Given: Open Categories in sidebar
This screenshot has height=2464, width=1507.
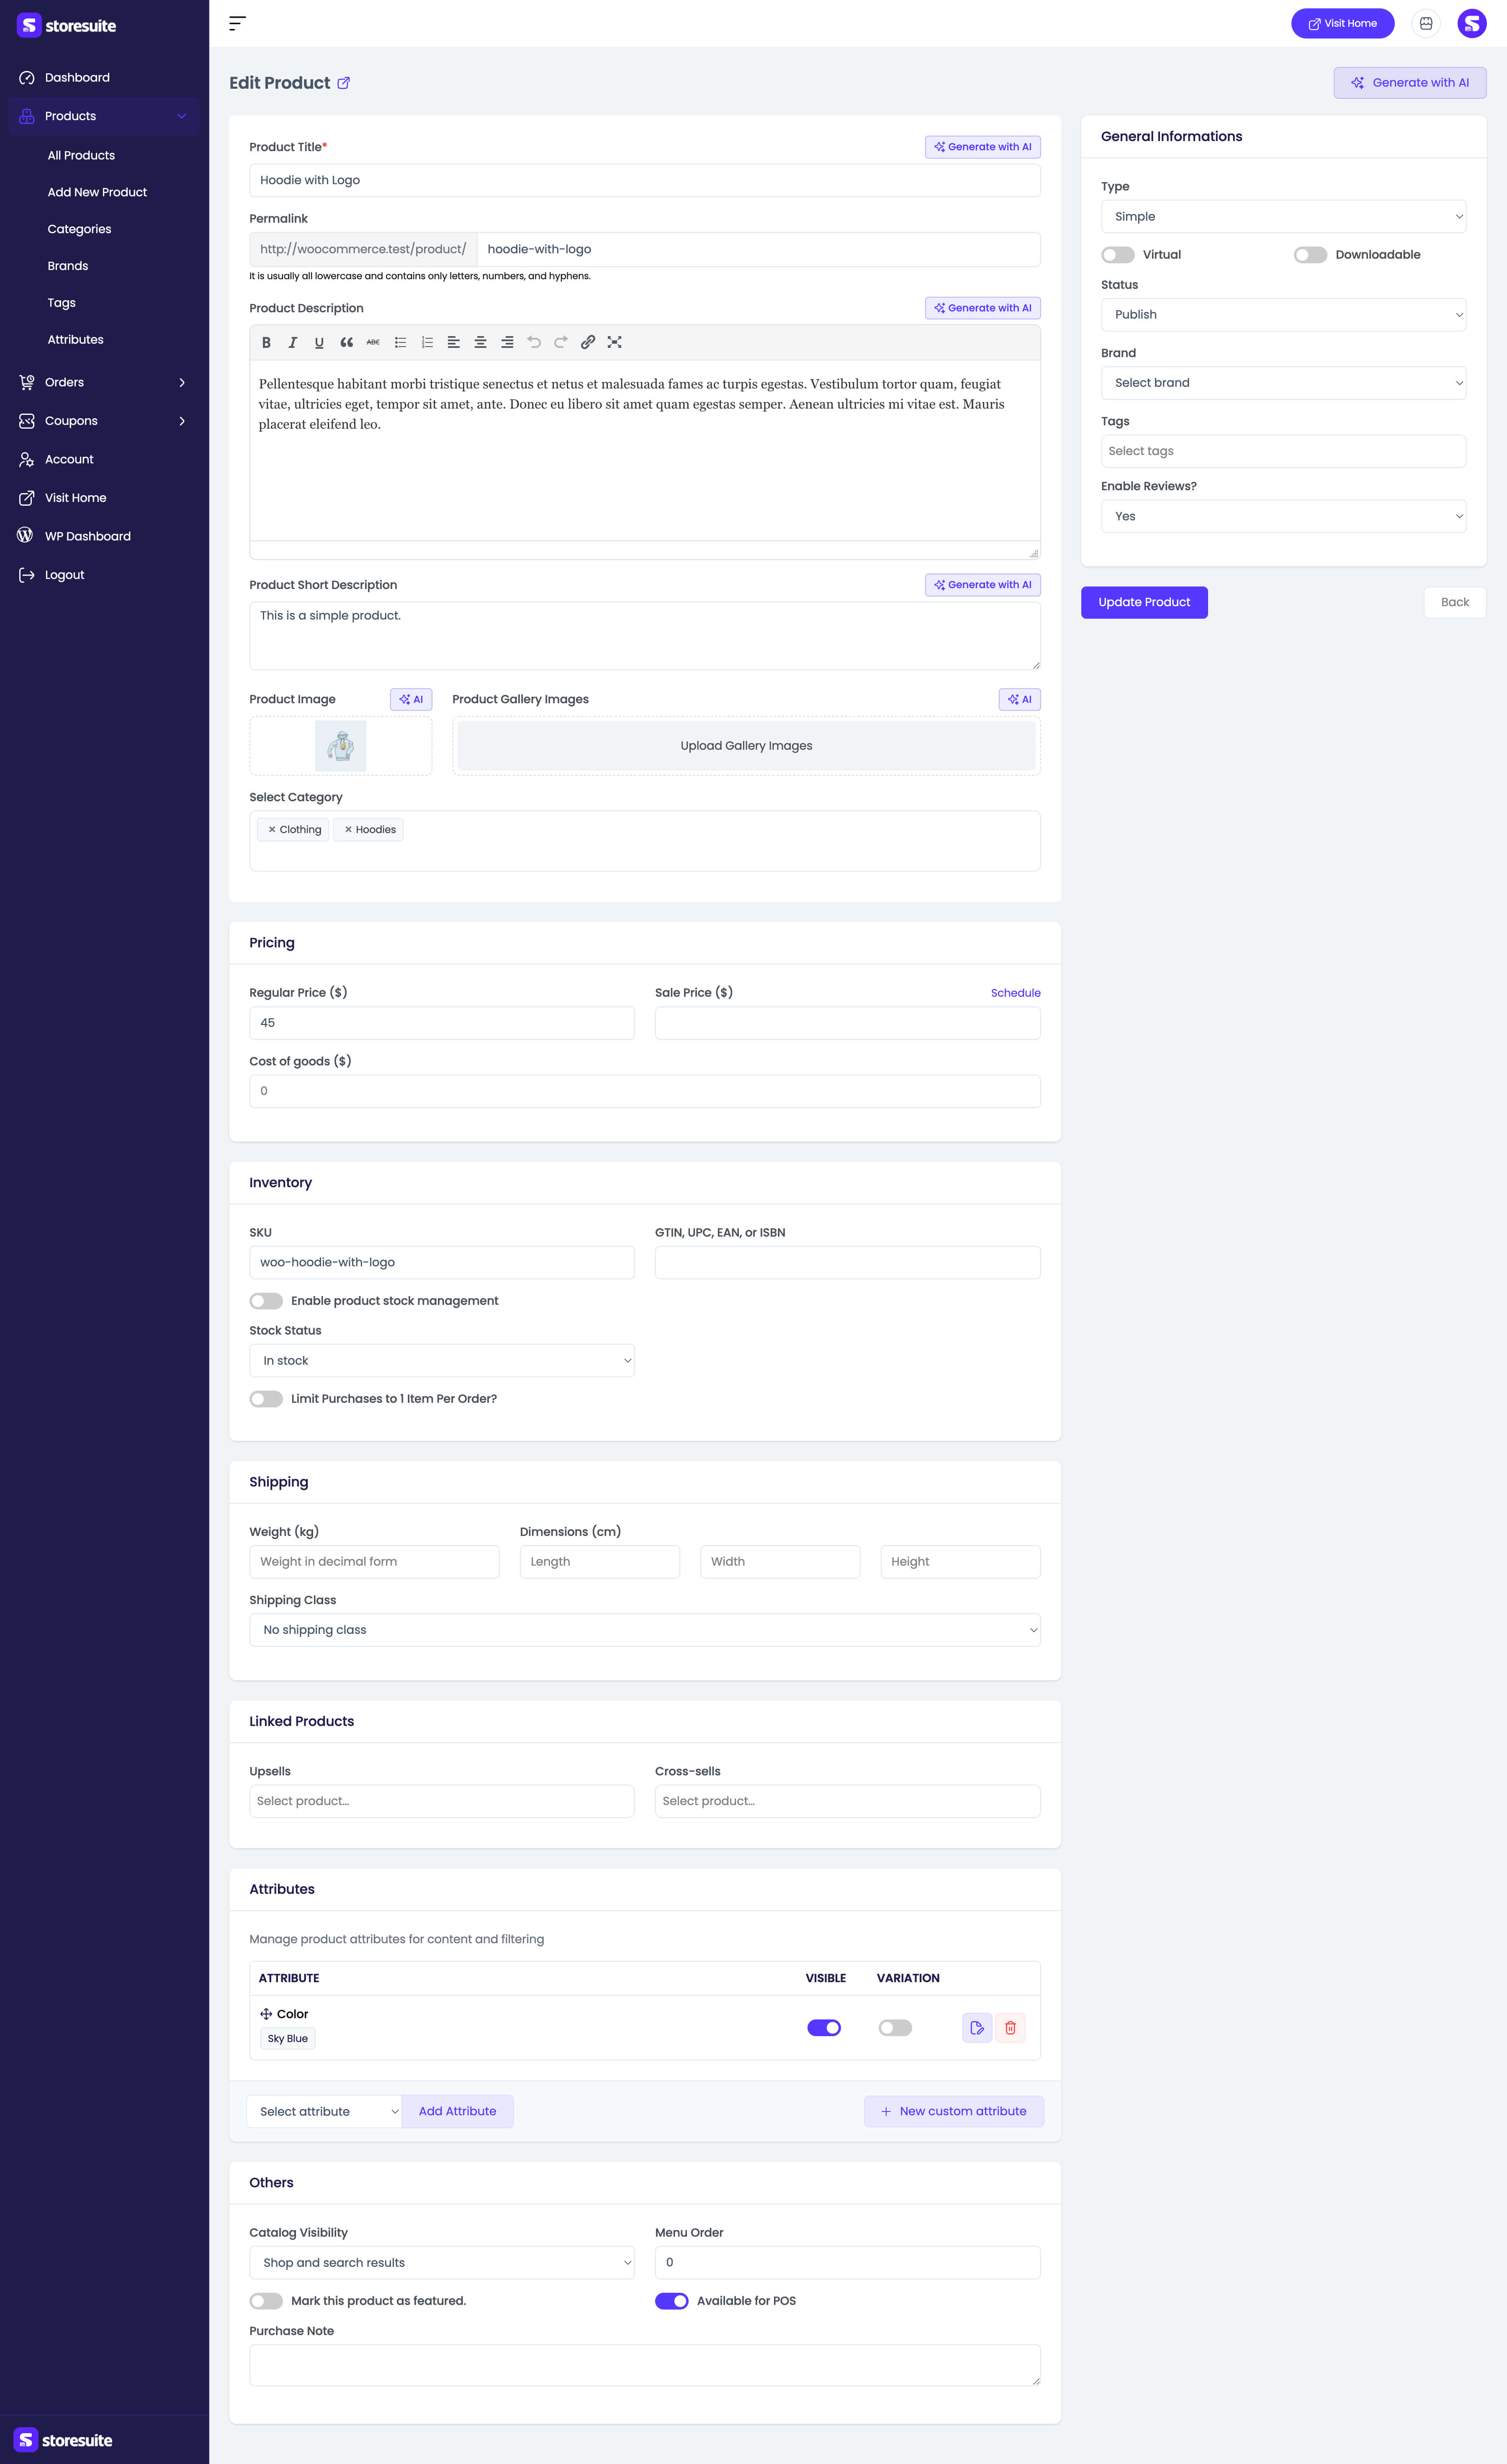Looking at the screenshot, I should point(79,229).
